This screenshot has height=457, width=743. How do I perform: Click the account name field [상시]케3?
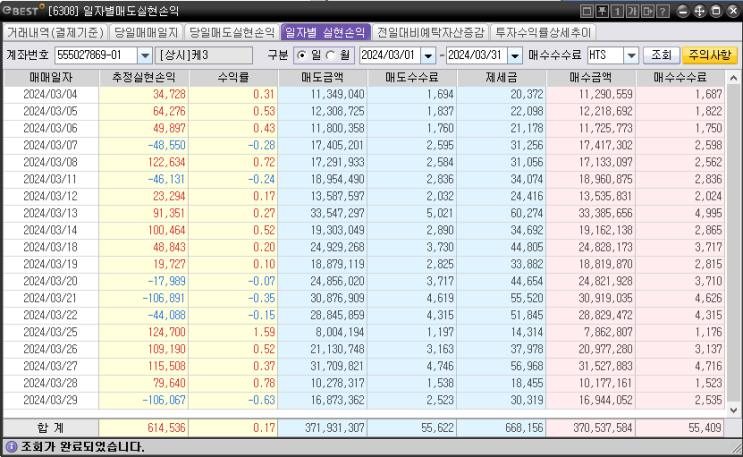click(x=204, y=55)
